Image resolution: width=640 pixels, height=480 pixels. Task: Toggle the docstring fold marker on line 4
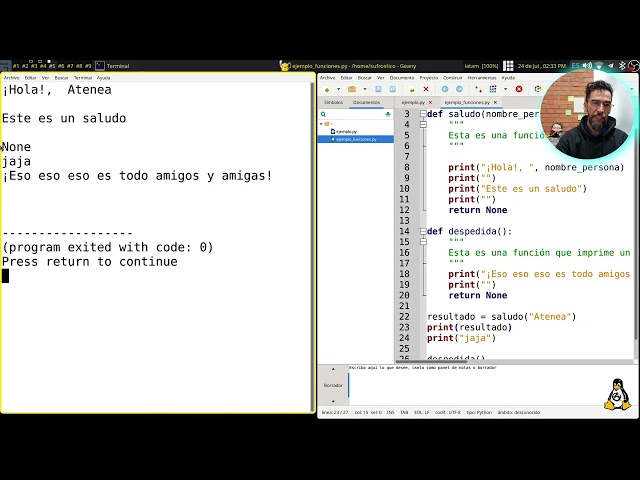point(423,124)
